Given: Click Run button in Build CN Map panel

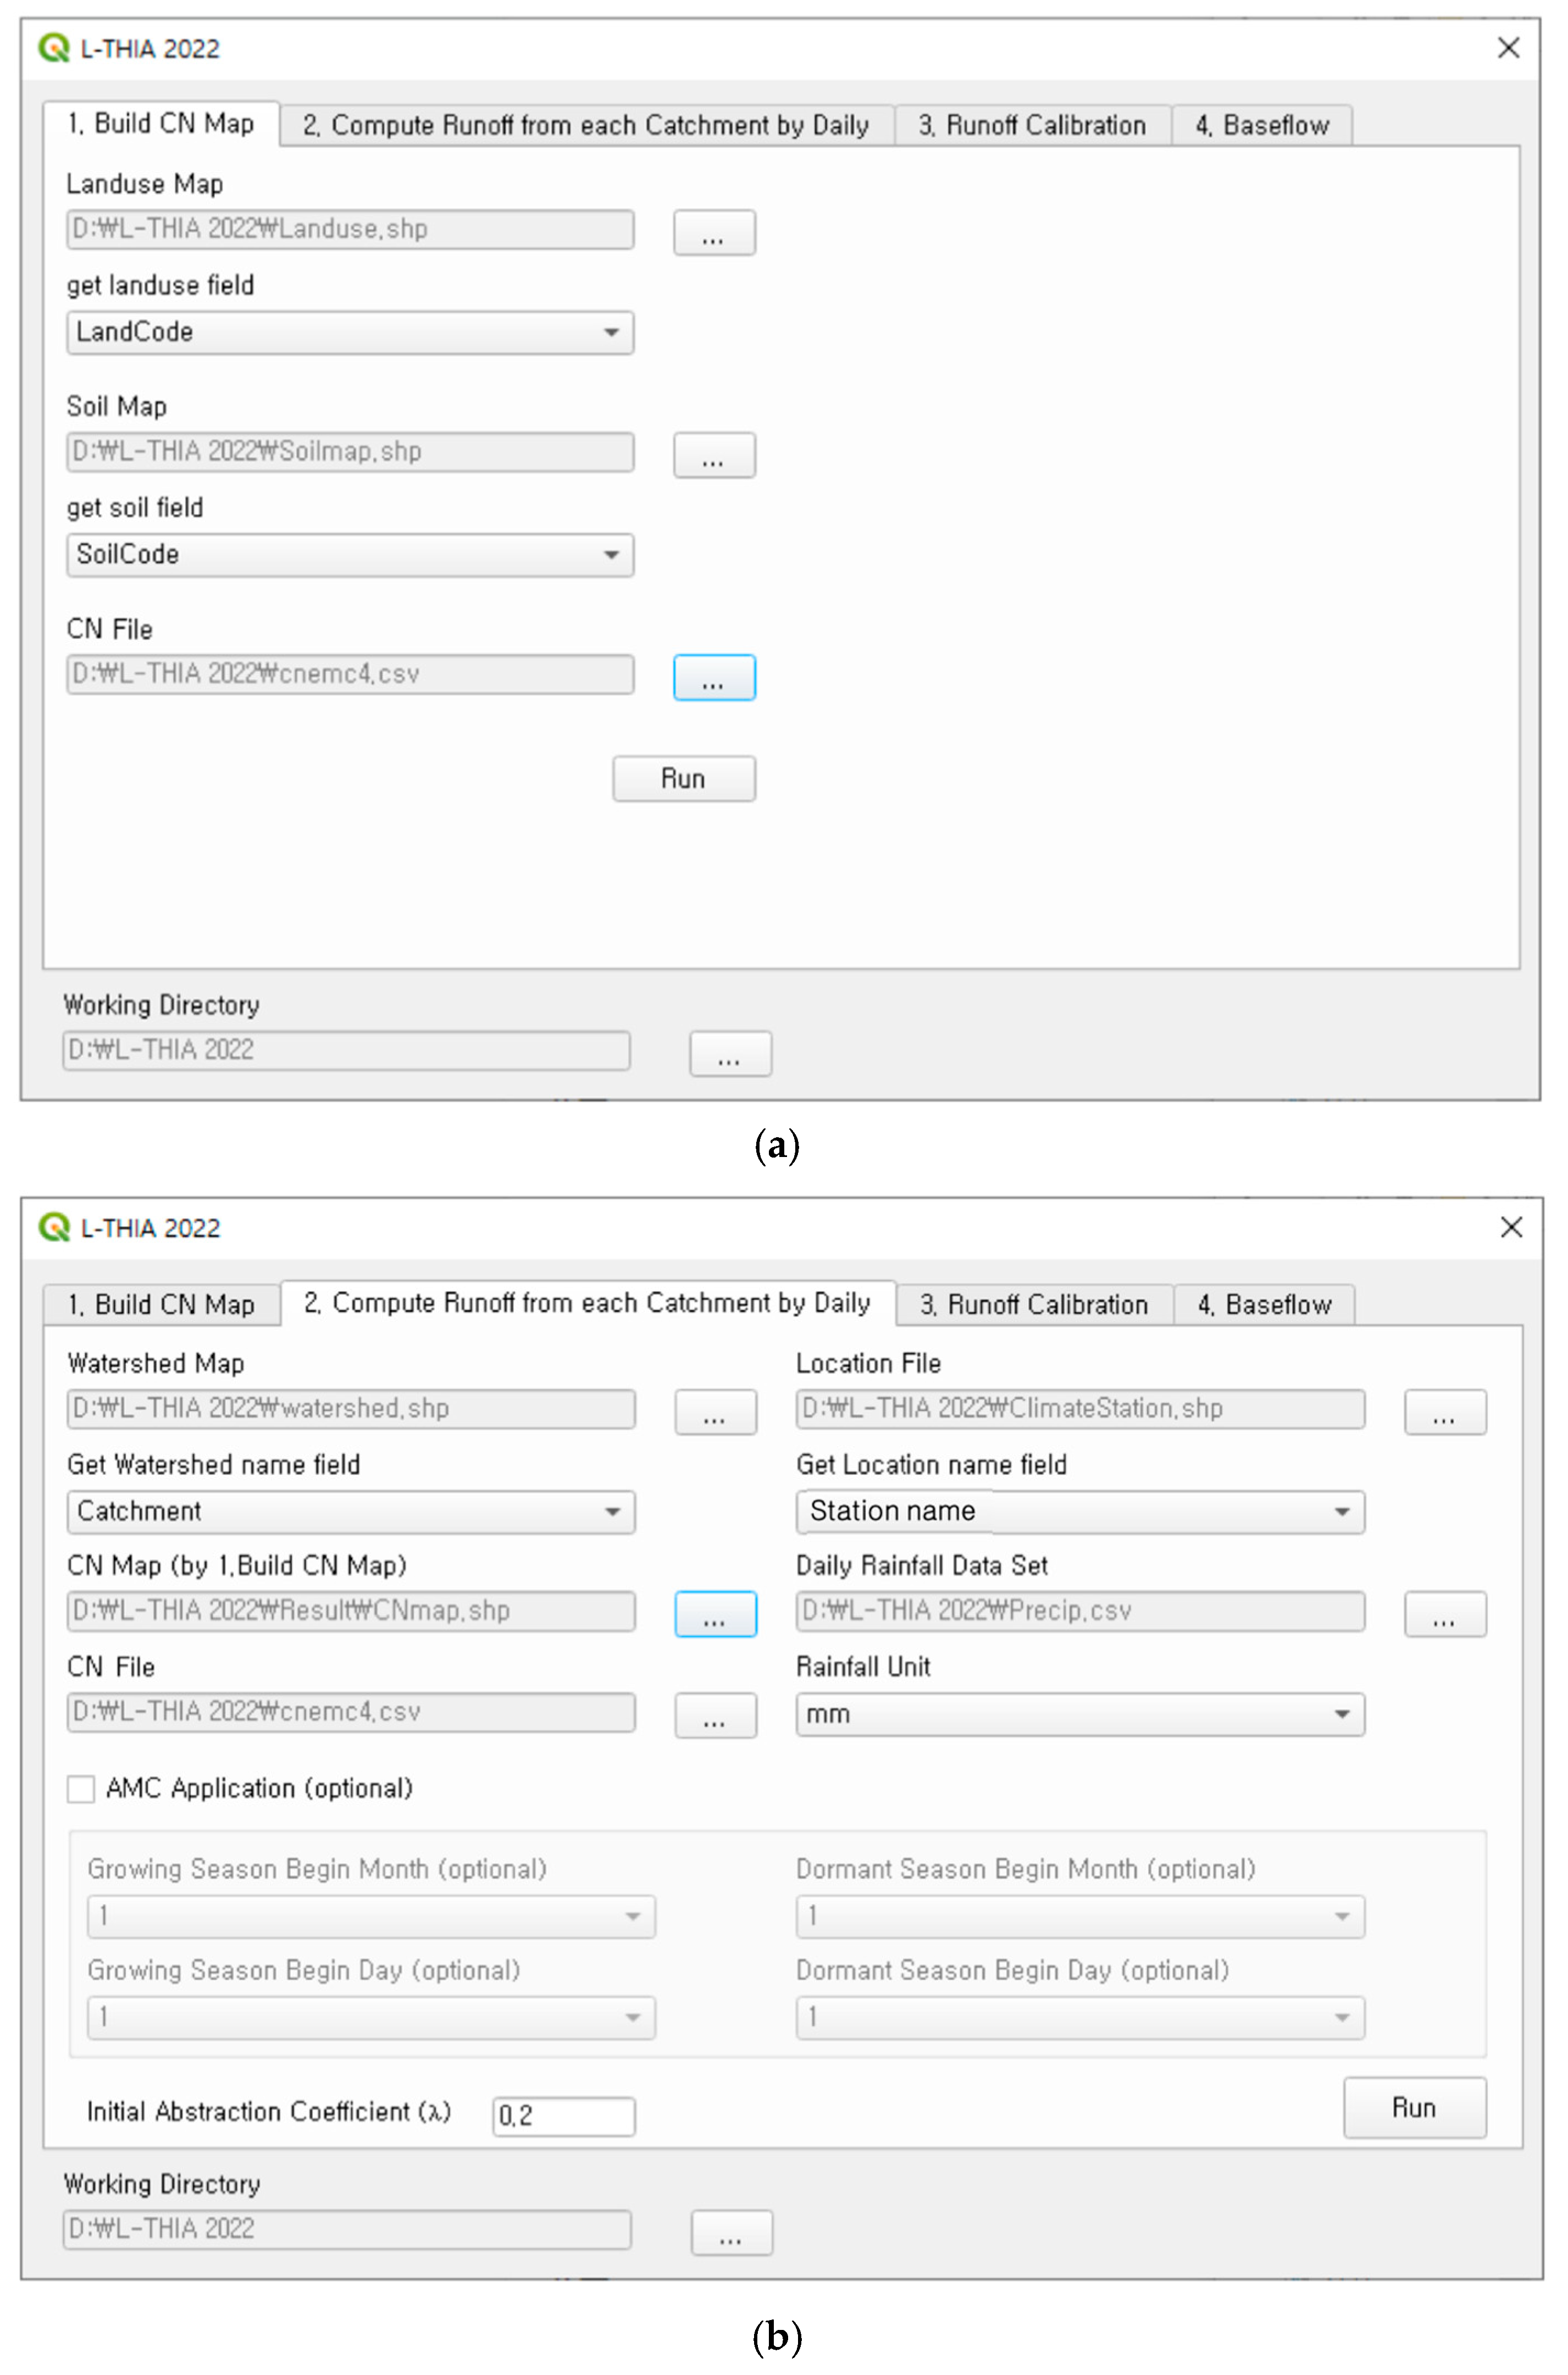Looking at the screenshot, I should click(x=683, y=779).
